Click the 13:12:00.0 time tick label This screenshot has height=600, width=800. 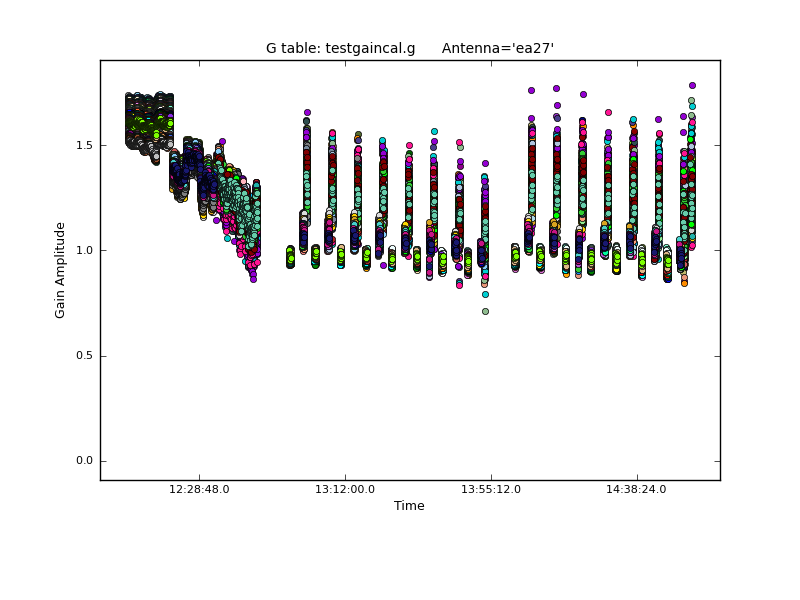(x=345, y=490)
